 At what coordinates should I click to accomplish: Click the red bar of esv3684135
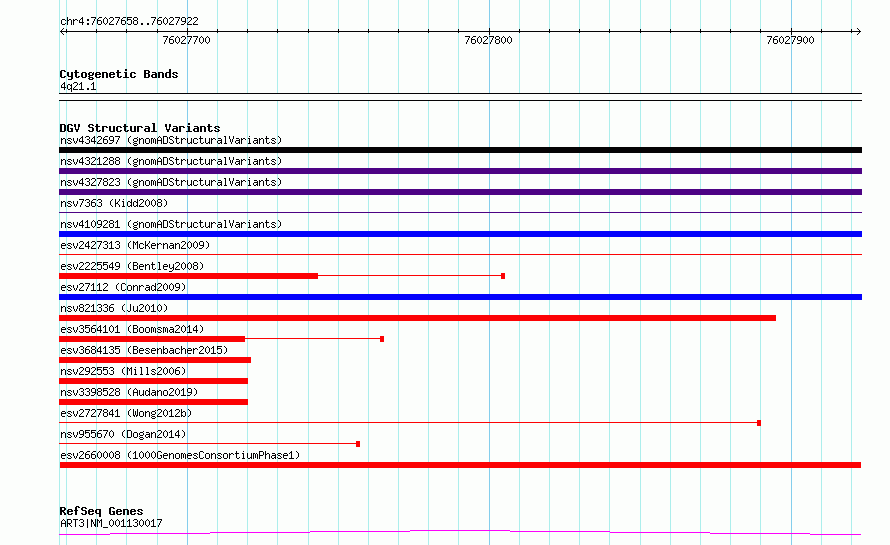[x=155, y=360]
